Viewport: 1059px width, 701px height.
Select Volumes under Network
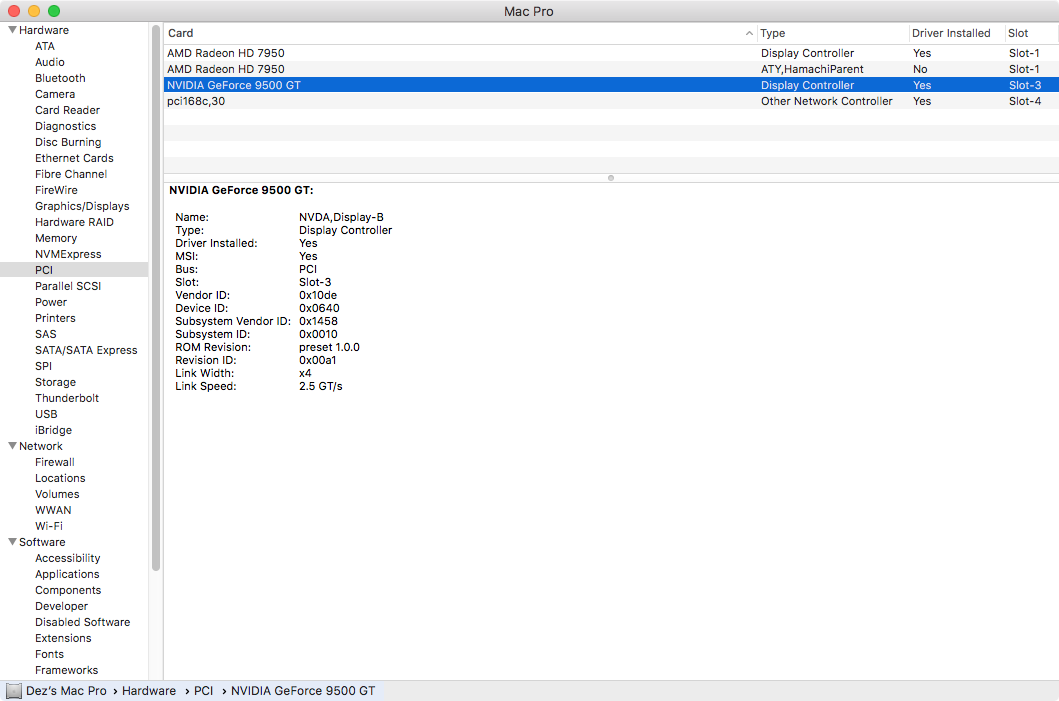tap(57, 494)
